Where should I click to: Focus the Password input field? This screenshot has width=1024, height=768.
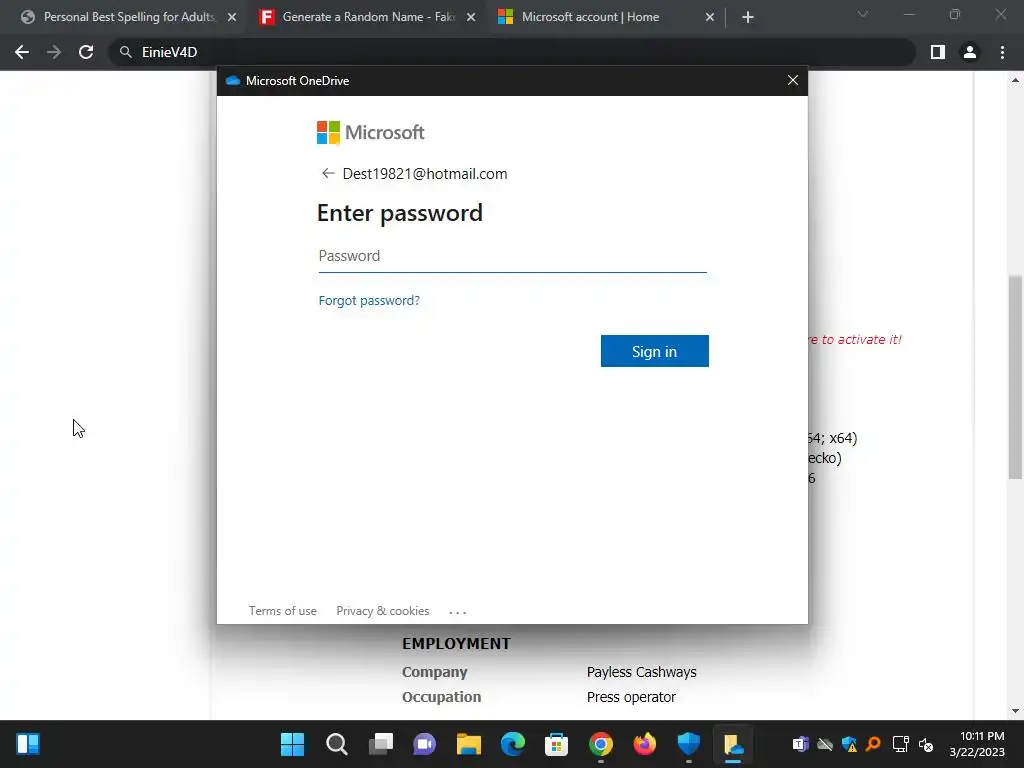512,256
